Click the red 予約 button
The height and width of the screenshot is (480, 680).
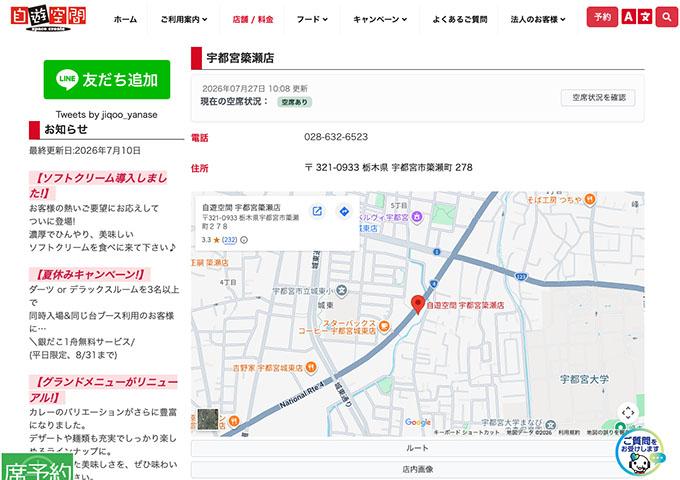point(602,17)
